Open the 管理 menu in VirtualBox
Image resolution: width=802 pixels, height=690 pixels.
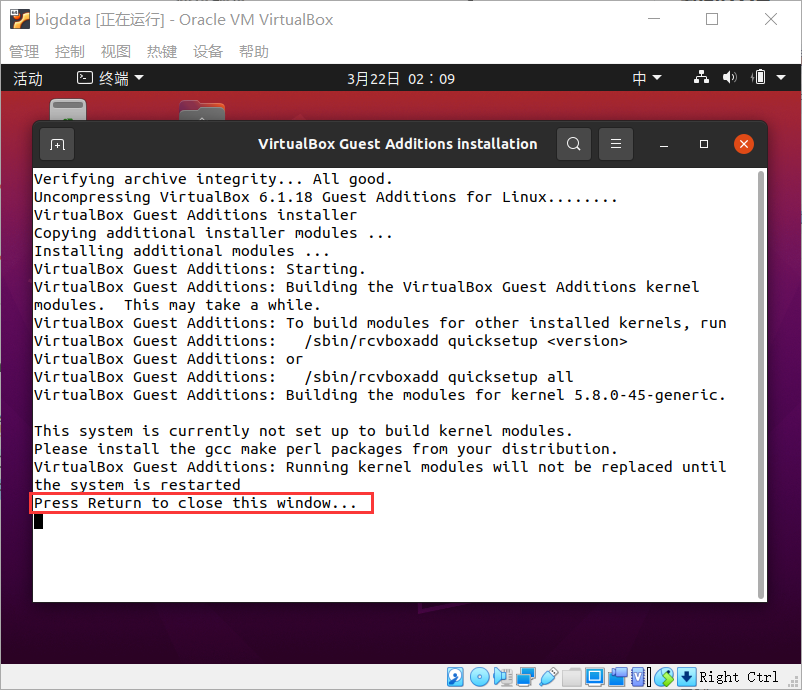coord(24,52)
